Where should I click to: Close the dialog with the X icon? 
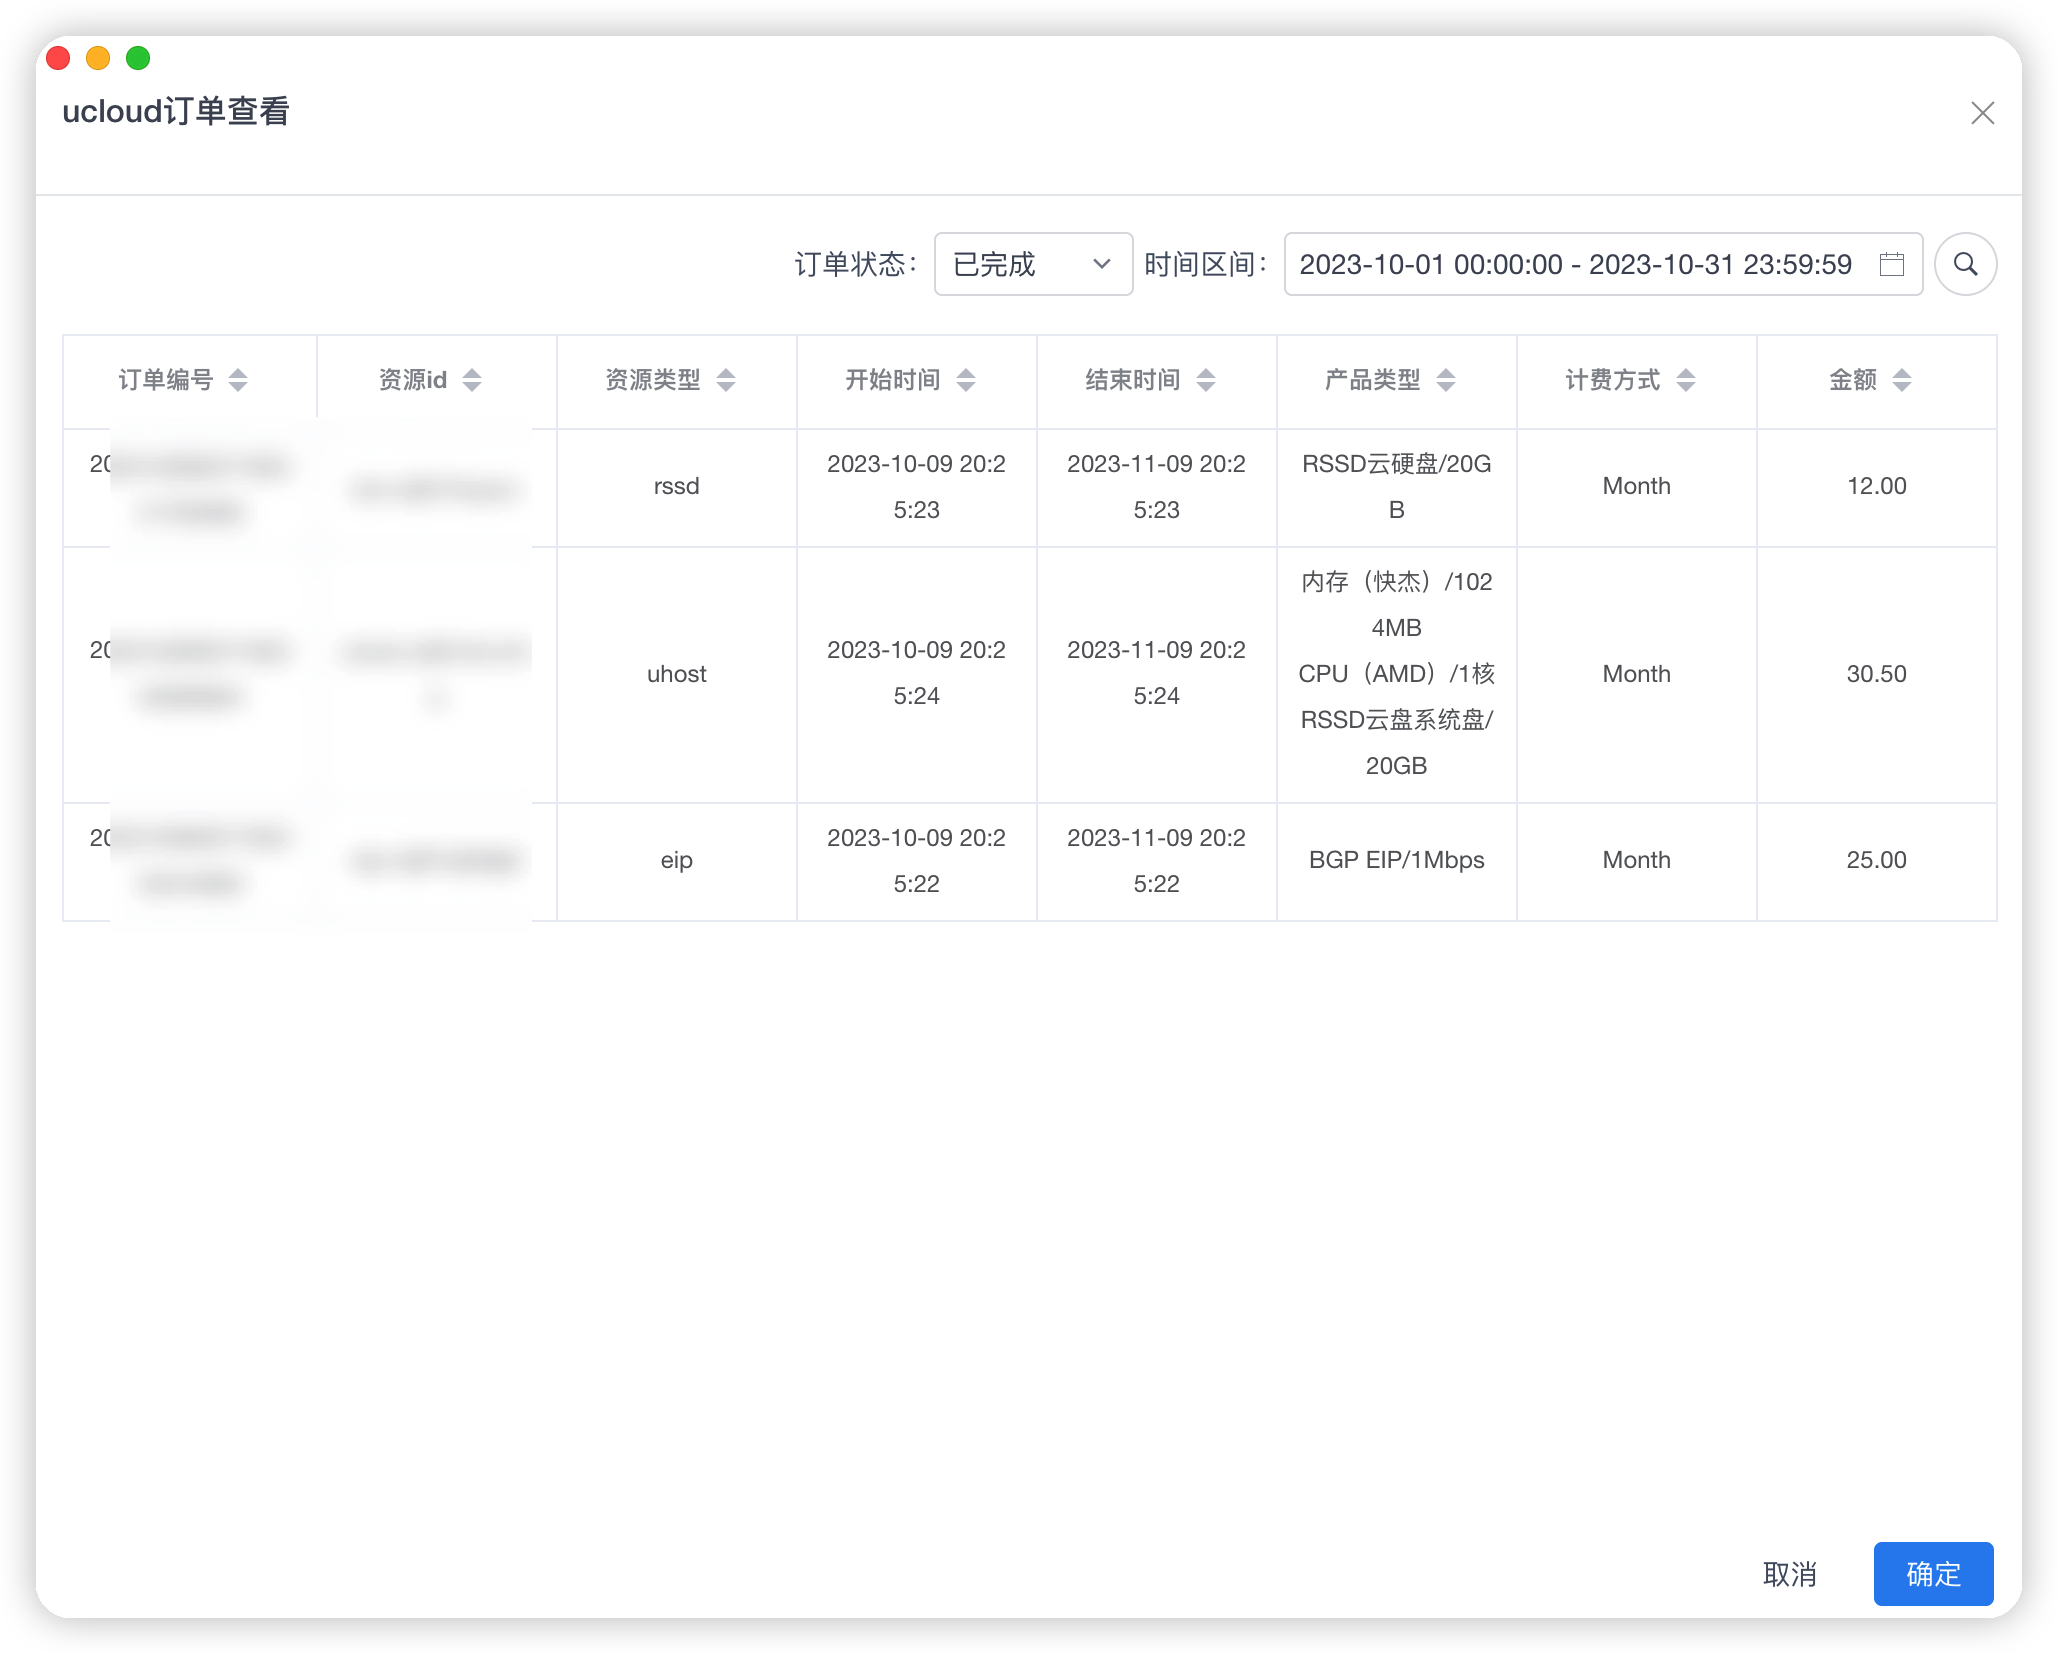pyautogui.click(x=1982, y=113)
